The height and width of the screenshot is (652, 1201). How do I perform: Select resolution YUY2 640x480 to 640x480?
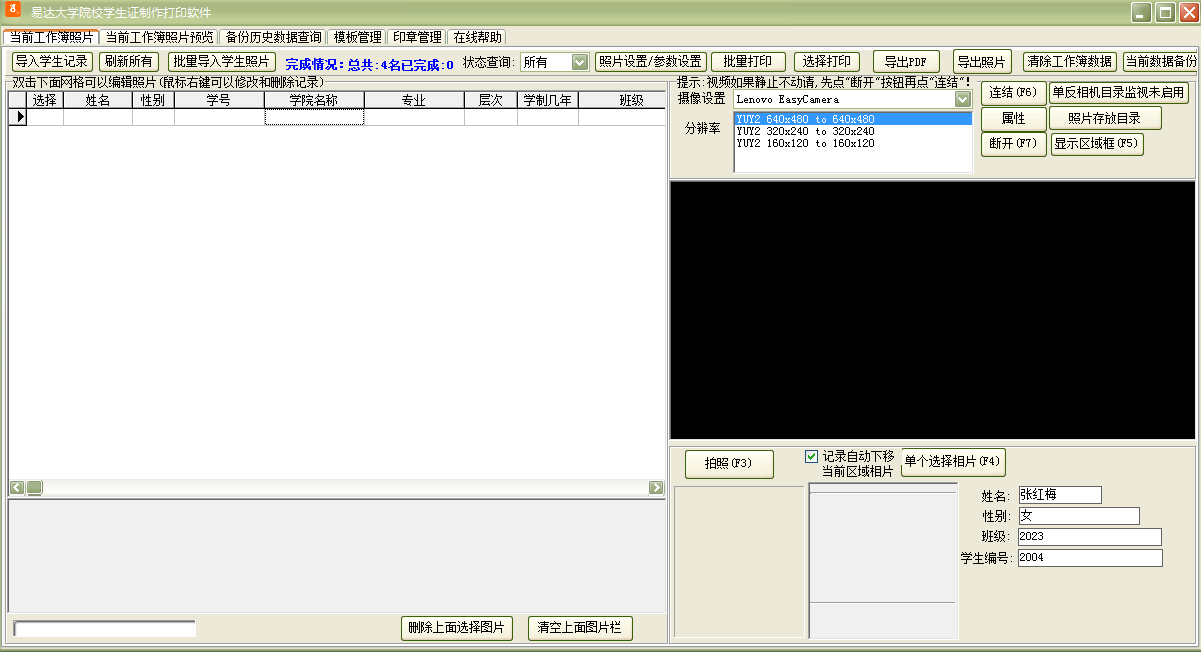coord(853,119)
